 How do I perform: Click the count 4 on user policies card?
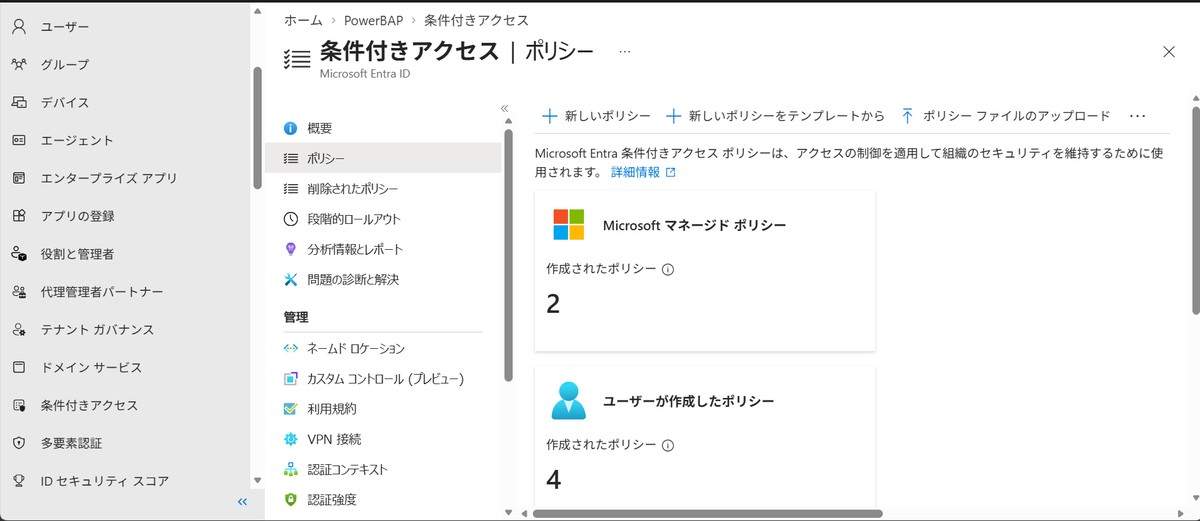(554, 480)
